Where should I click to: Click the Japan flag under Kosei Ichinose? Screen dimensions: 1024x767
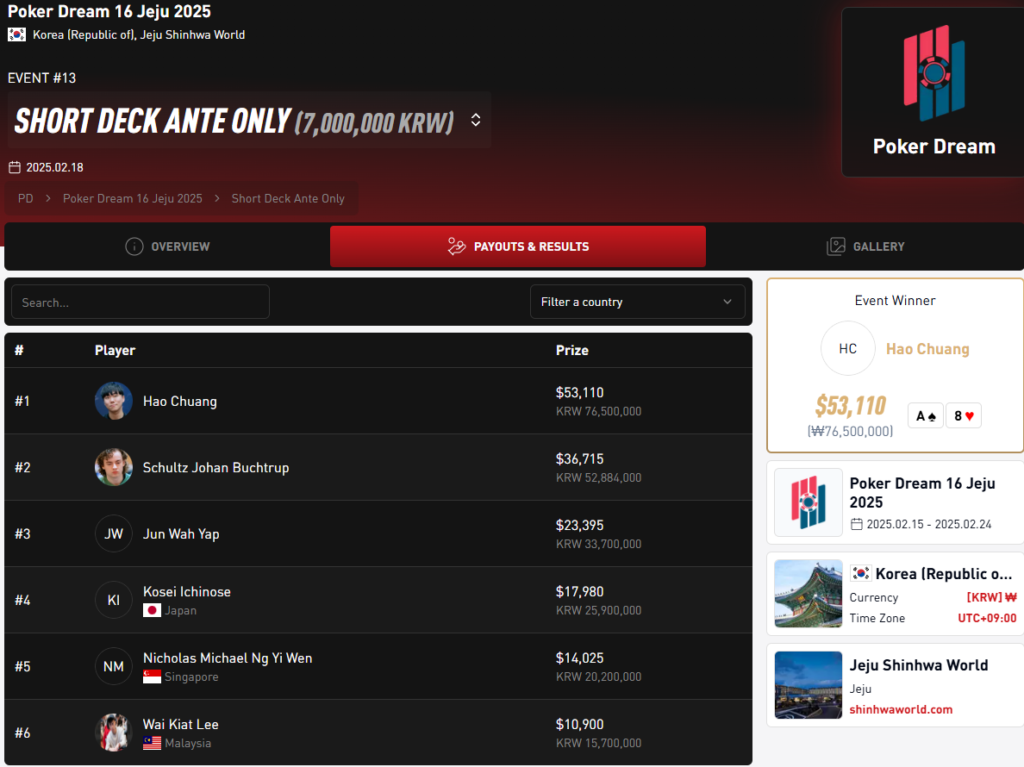152,610
